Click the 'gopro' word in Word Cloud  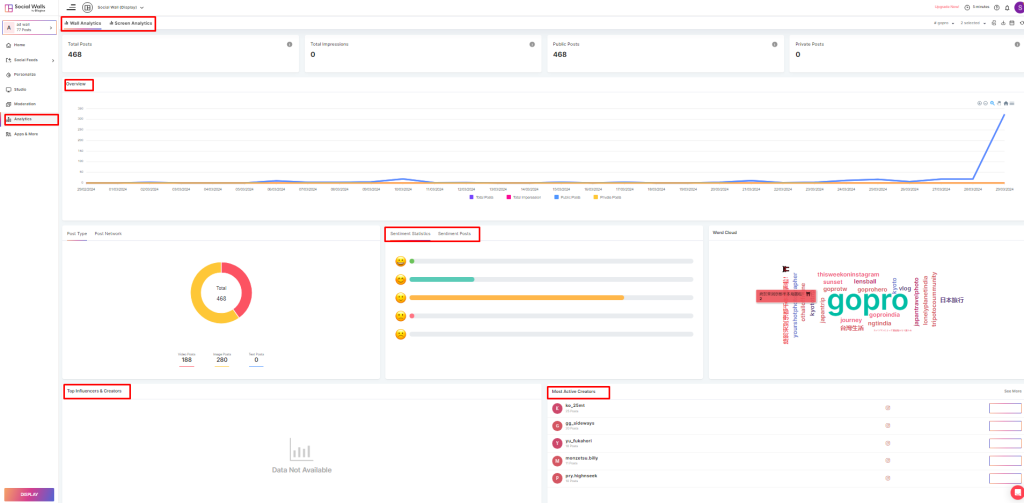click(x=867, y=302)
